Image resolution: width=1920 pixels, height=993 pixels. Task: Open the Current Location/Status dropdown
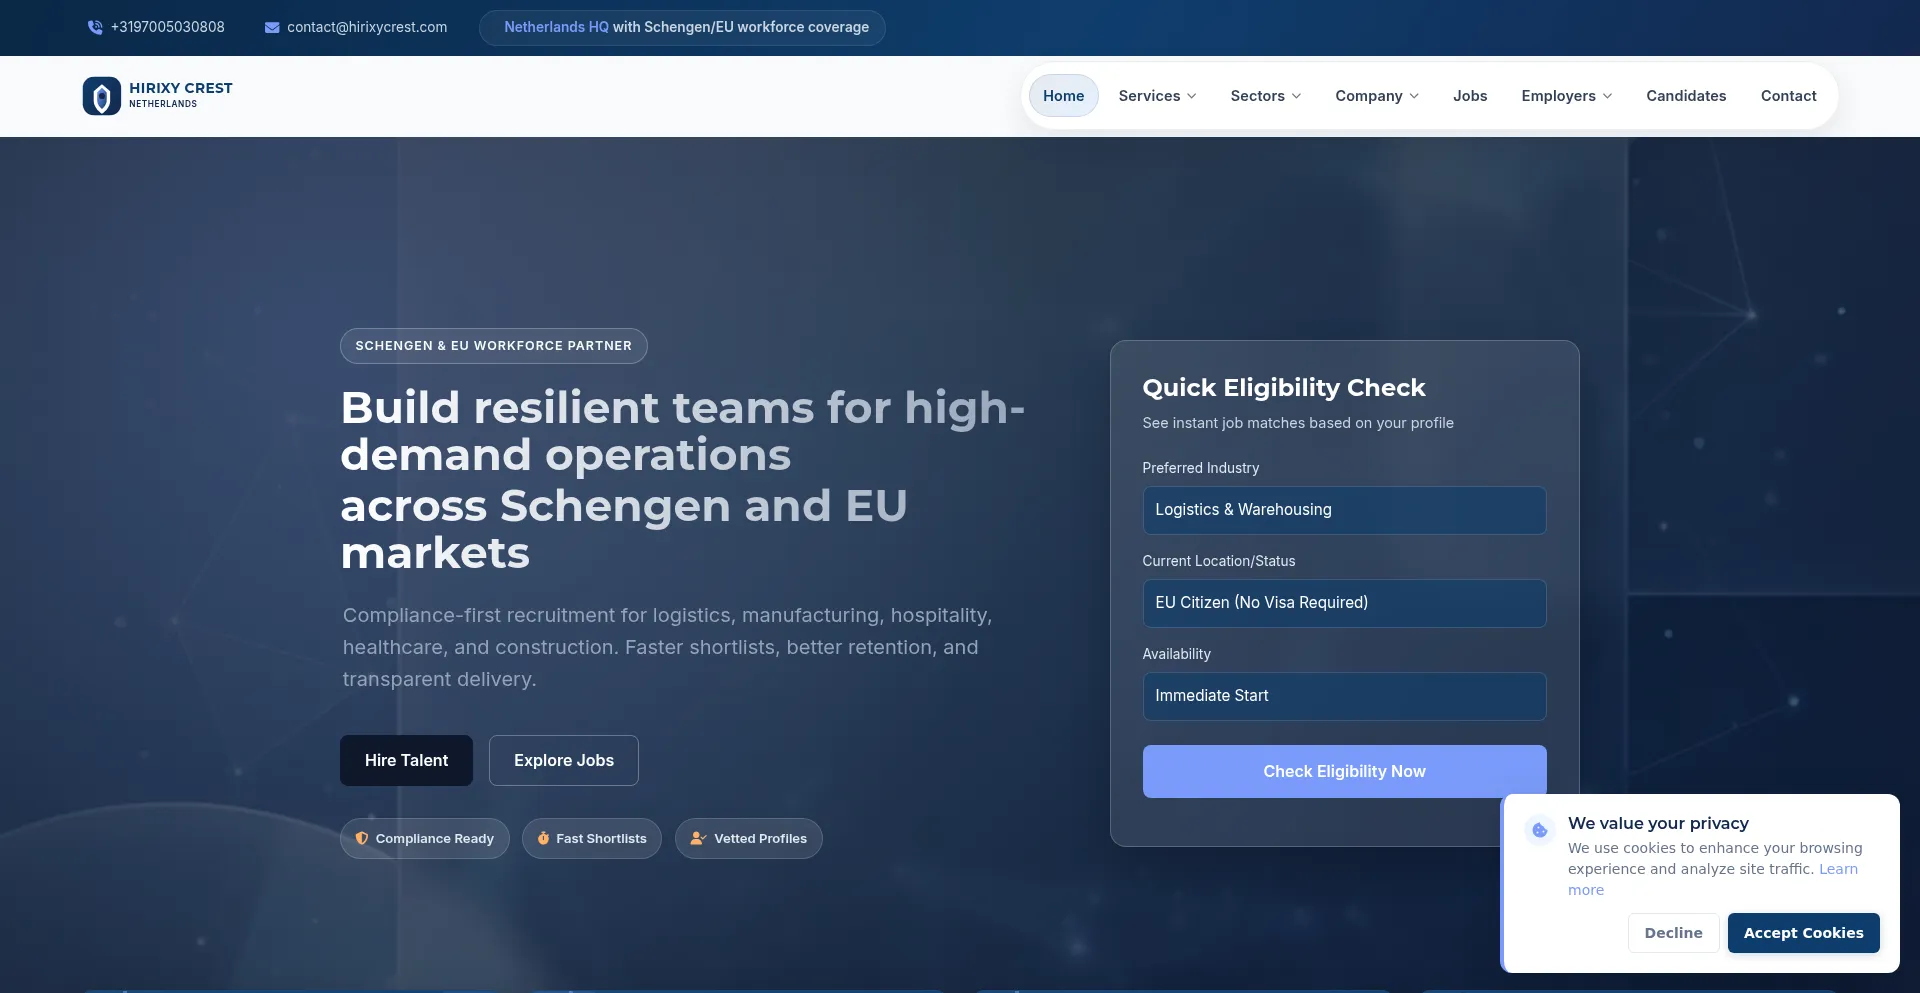coord(1344,603)
